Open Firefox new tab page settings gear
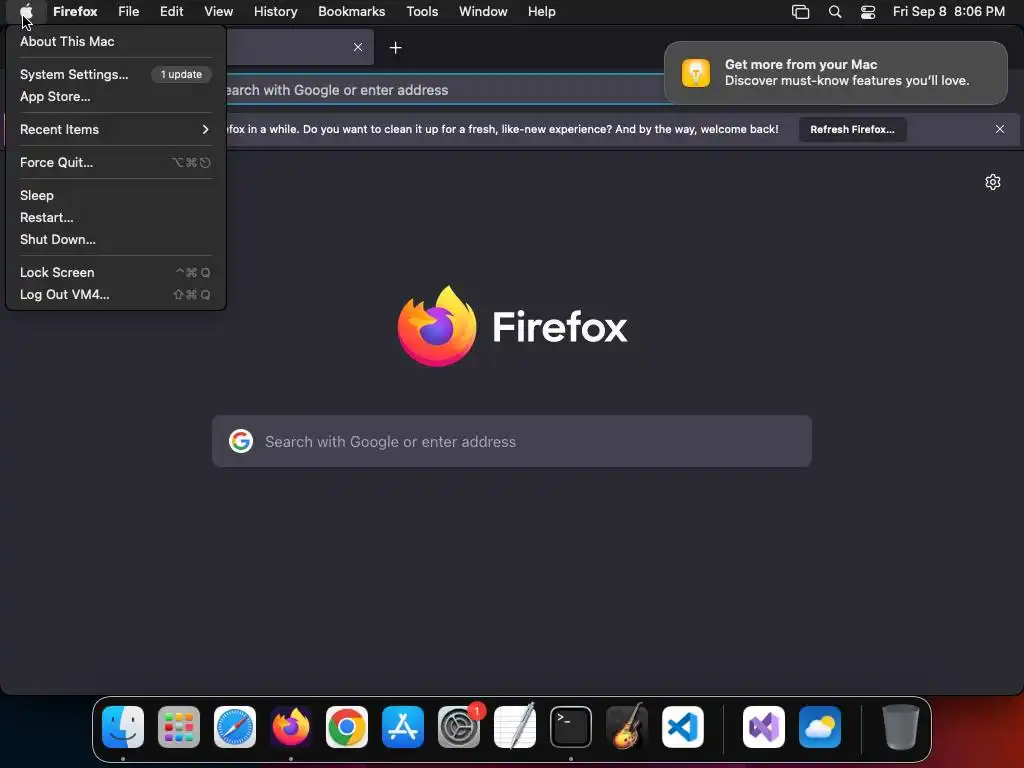1024x768 pixels. pyautogui.click(x=993, y=182)
